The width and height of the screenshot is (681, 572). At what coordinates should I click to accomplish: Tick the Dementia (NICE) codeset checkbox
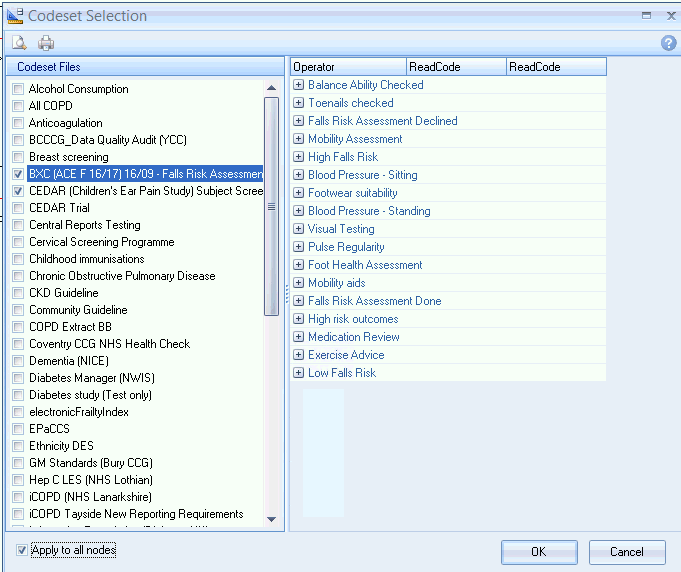18,361
